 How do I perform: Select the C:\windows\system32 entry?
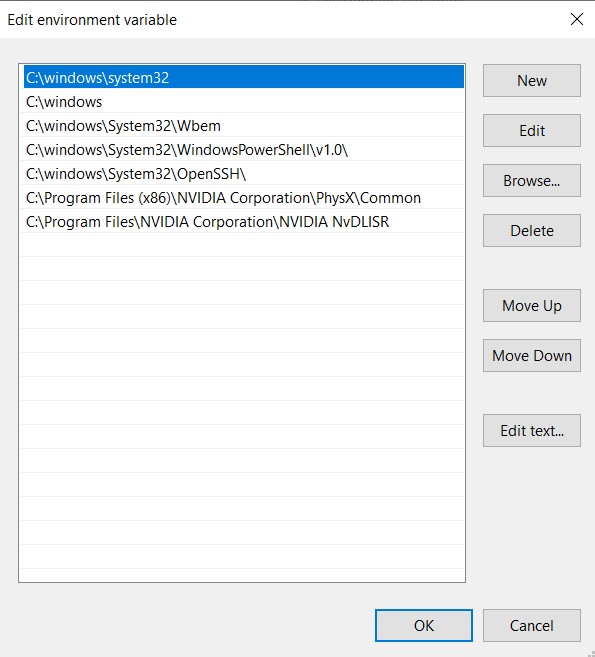click(x=244, y=77)
